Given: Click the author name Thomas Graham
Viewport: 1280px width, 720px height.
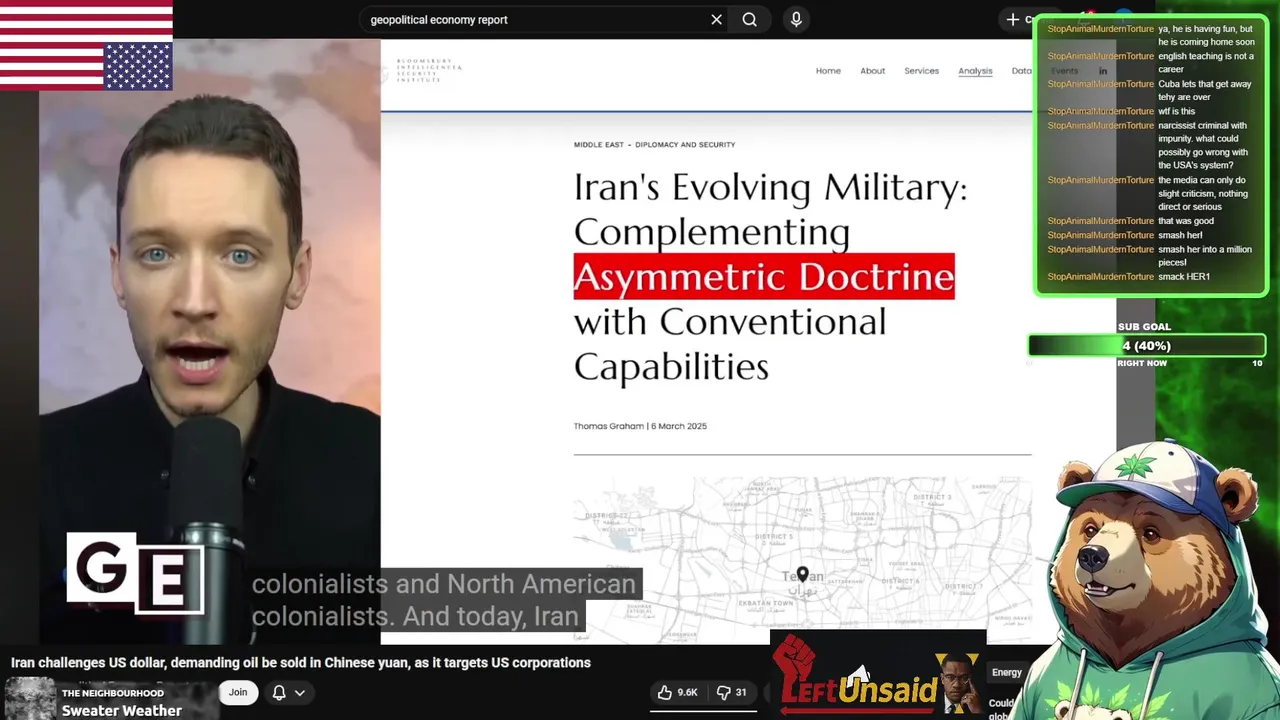Looking at the screenshot, I should [608, 426].
